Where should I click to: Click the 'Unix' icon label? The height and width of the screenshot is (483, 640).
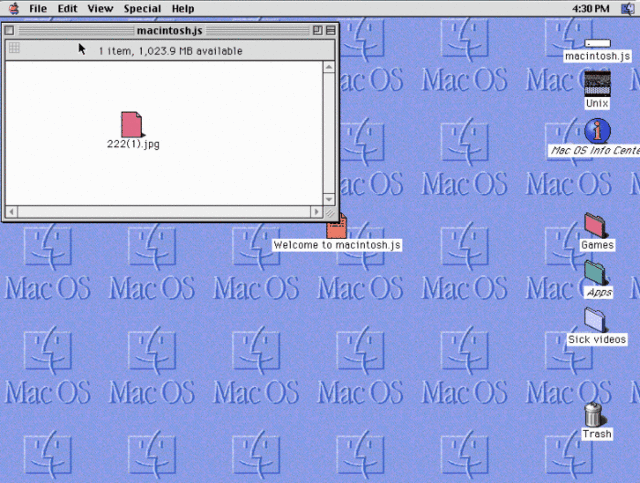pos(597,103)
